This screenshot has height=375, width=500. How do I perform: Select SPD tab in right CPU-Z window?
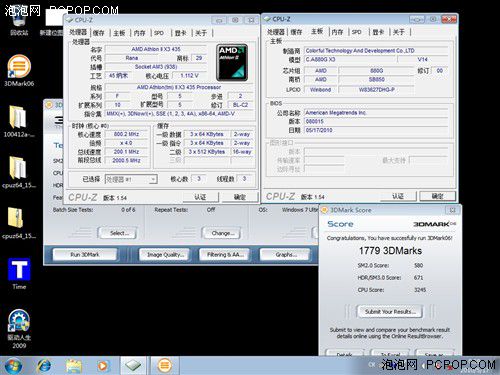(x=357, y=32)
